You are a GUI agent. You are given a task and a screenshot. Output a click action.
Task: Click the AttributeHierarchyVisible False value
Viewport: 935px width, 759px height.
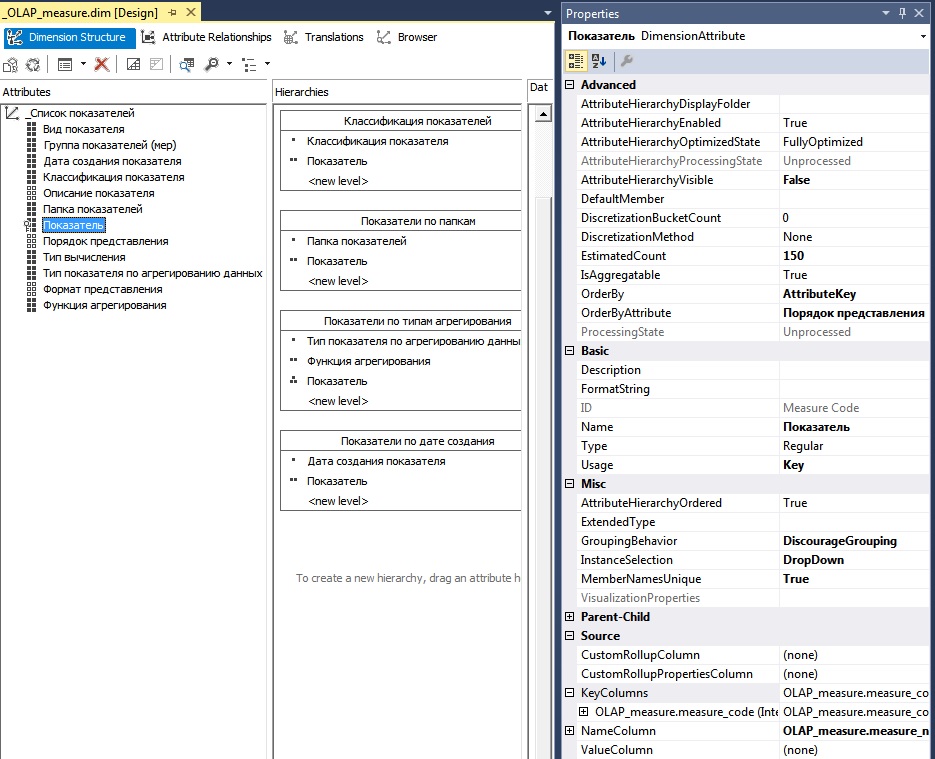854,180
